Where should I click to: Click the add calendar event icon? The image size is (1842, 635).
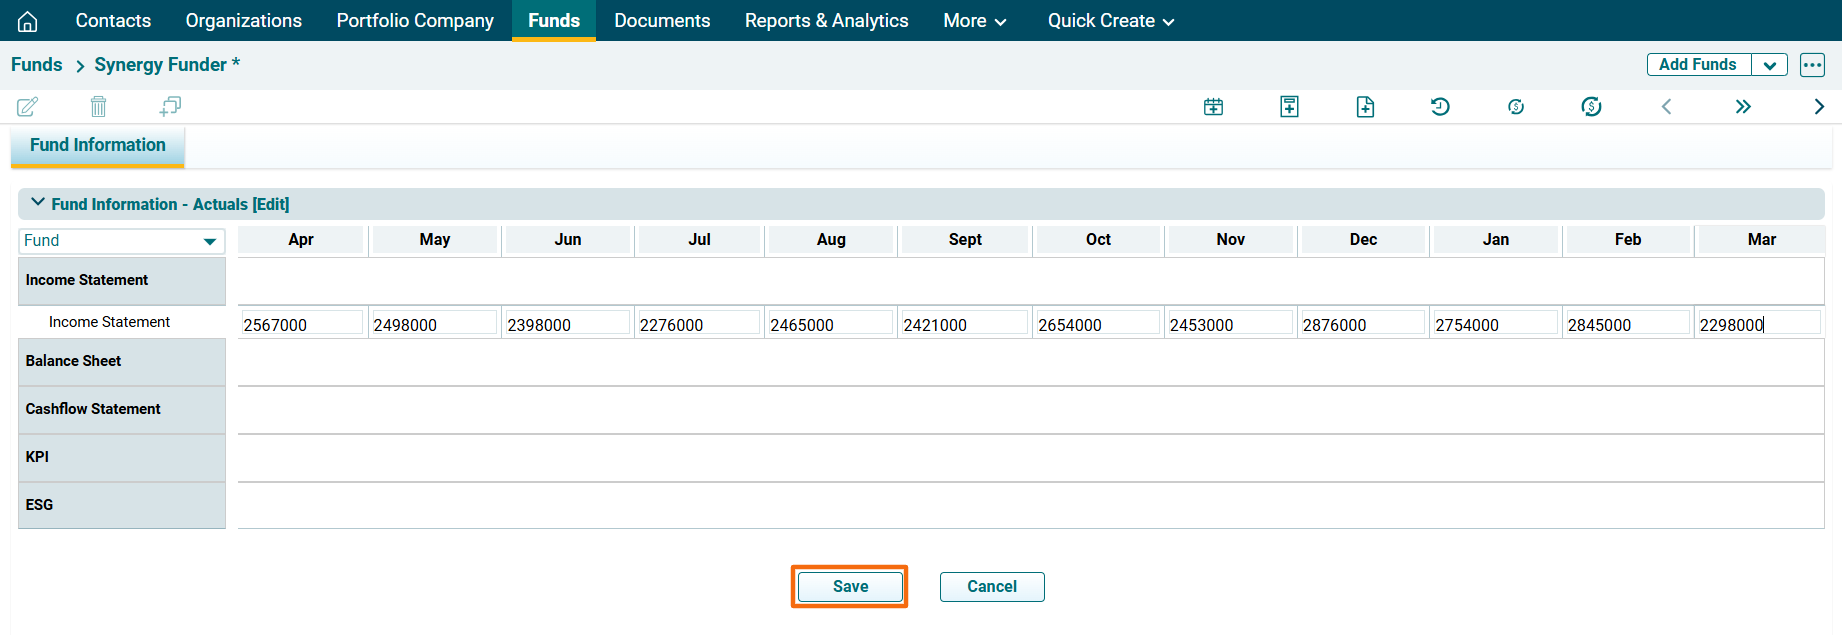tap(1213, 107)
